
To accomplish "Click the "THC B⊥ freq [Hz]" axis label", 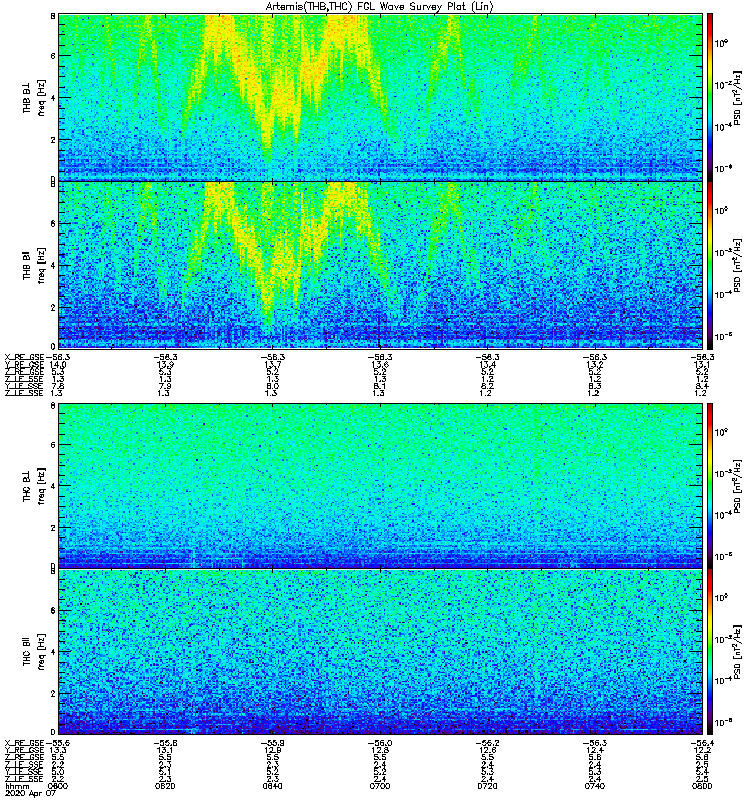I will [x=34, y=486].
